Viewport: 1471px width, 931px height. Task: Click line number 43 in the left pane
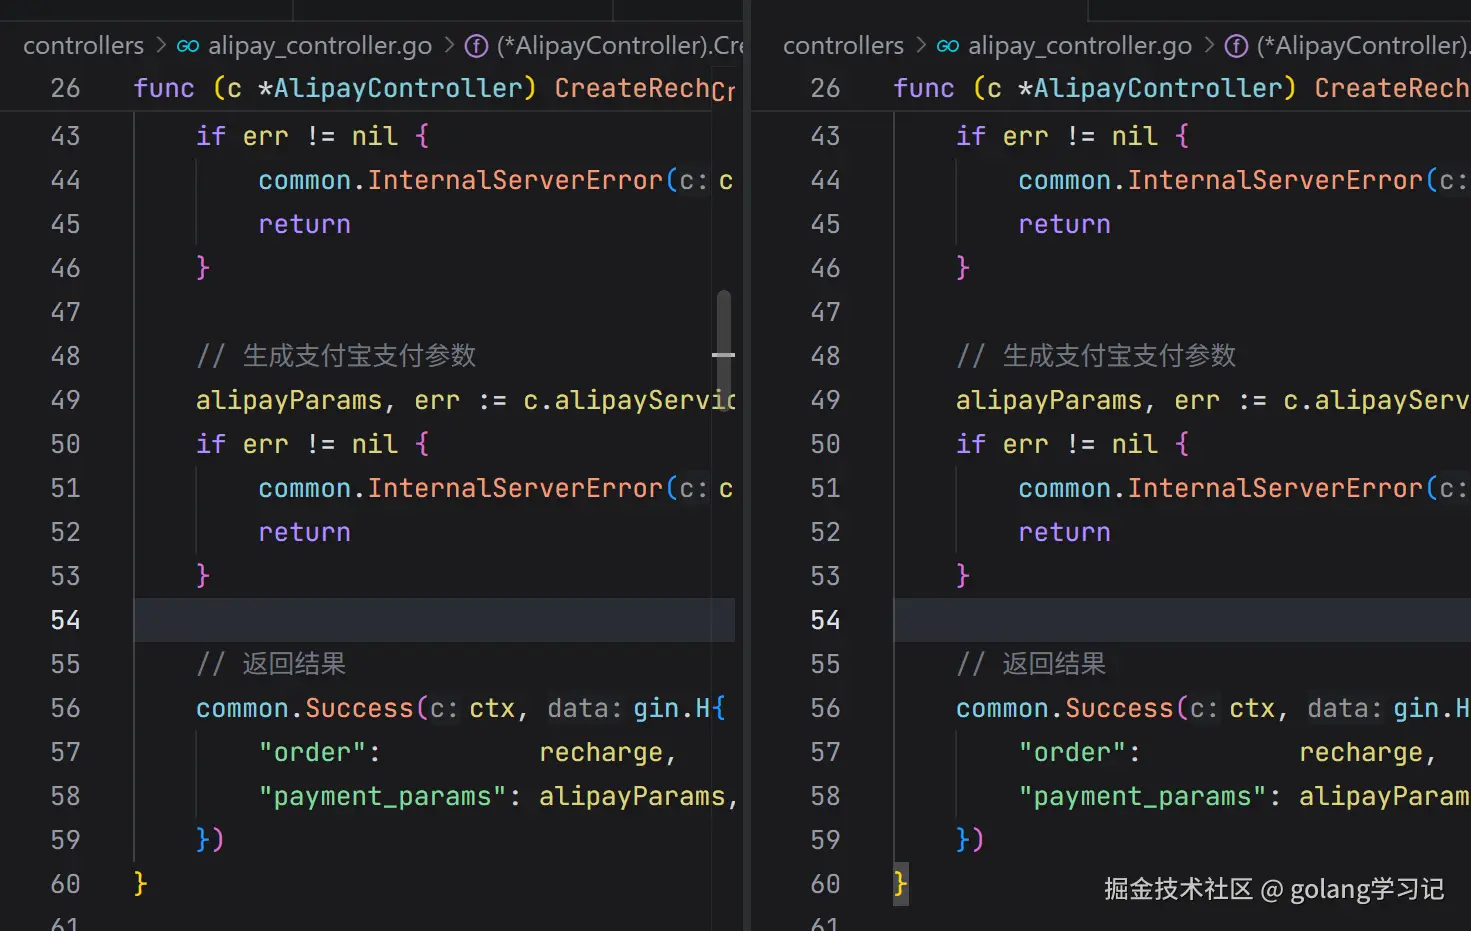tap(65, 136)
